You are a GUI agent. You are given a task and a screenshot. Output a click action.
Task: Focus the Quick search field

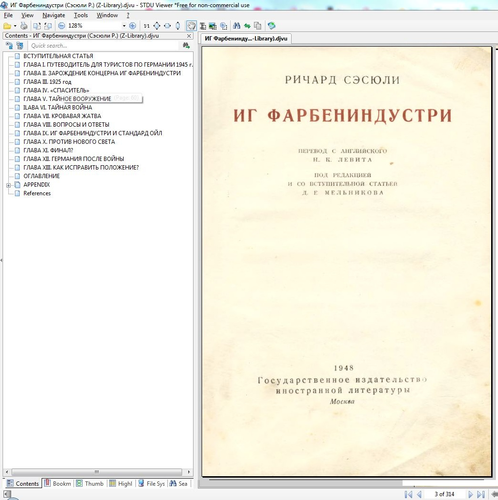click(x=104, y=46)
